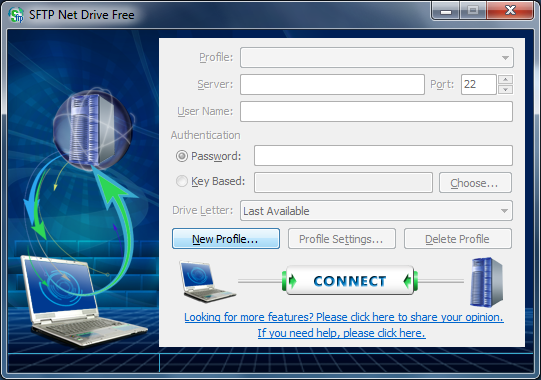
Task: Click the Password input field
Action: tap(383, 155)
